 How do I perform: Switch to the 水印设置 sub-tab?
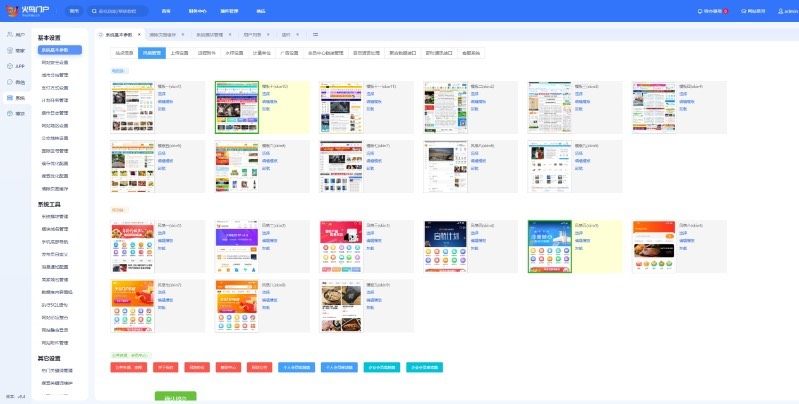pos(234,53)
